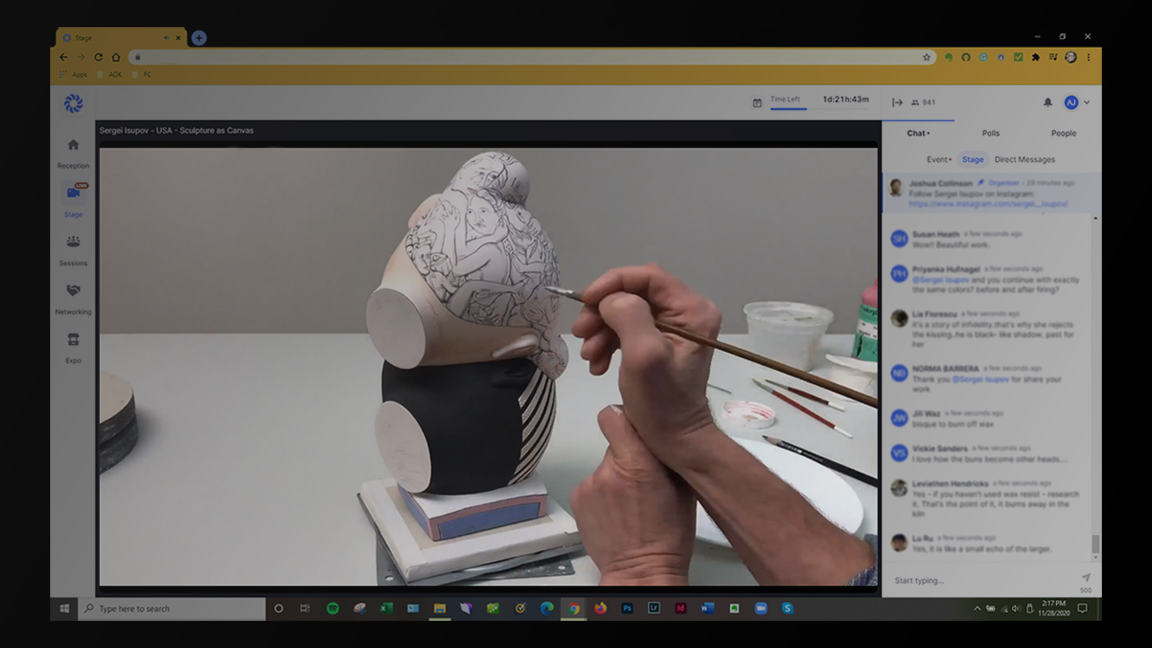Image resolution: width=1152 pixels, height=648 pixels.
Task: Go back with the browser back arrow
Action: [x=63, y=57]
